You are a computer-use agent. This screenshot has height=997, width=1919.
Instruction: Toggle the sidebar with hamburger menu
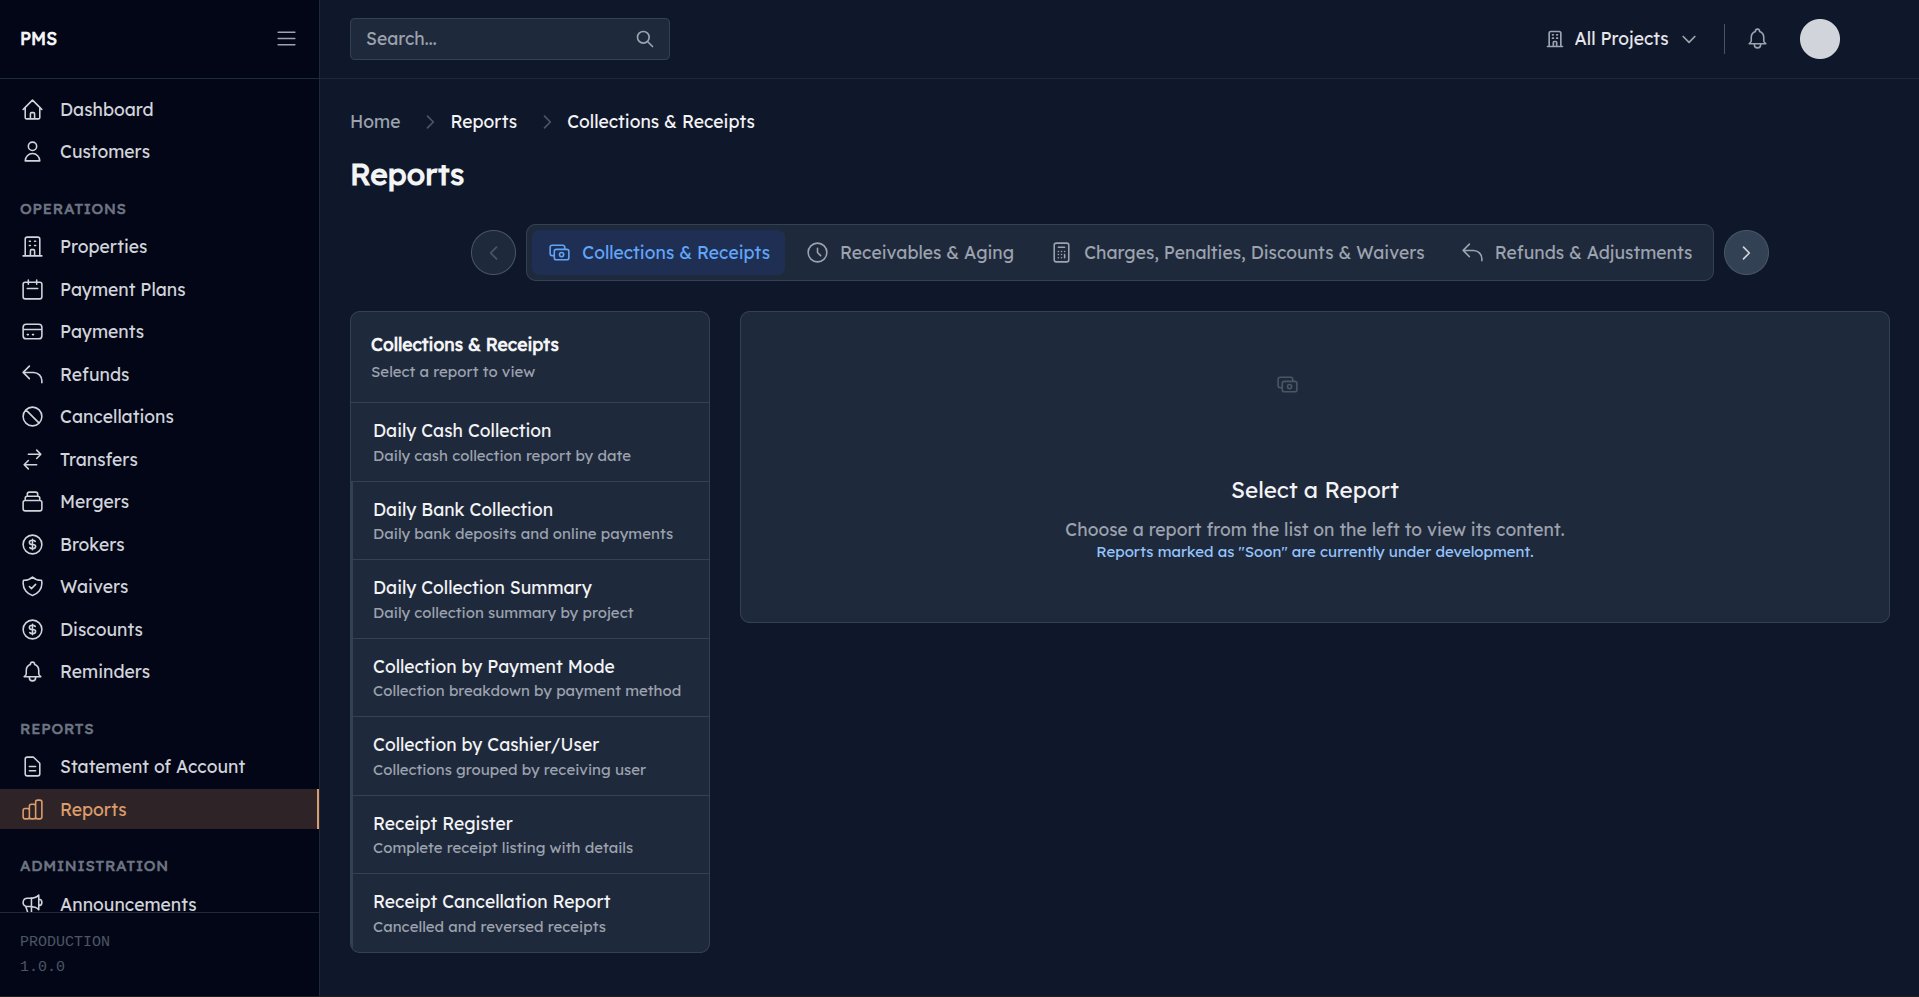point(286,38)
